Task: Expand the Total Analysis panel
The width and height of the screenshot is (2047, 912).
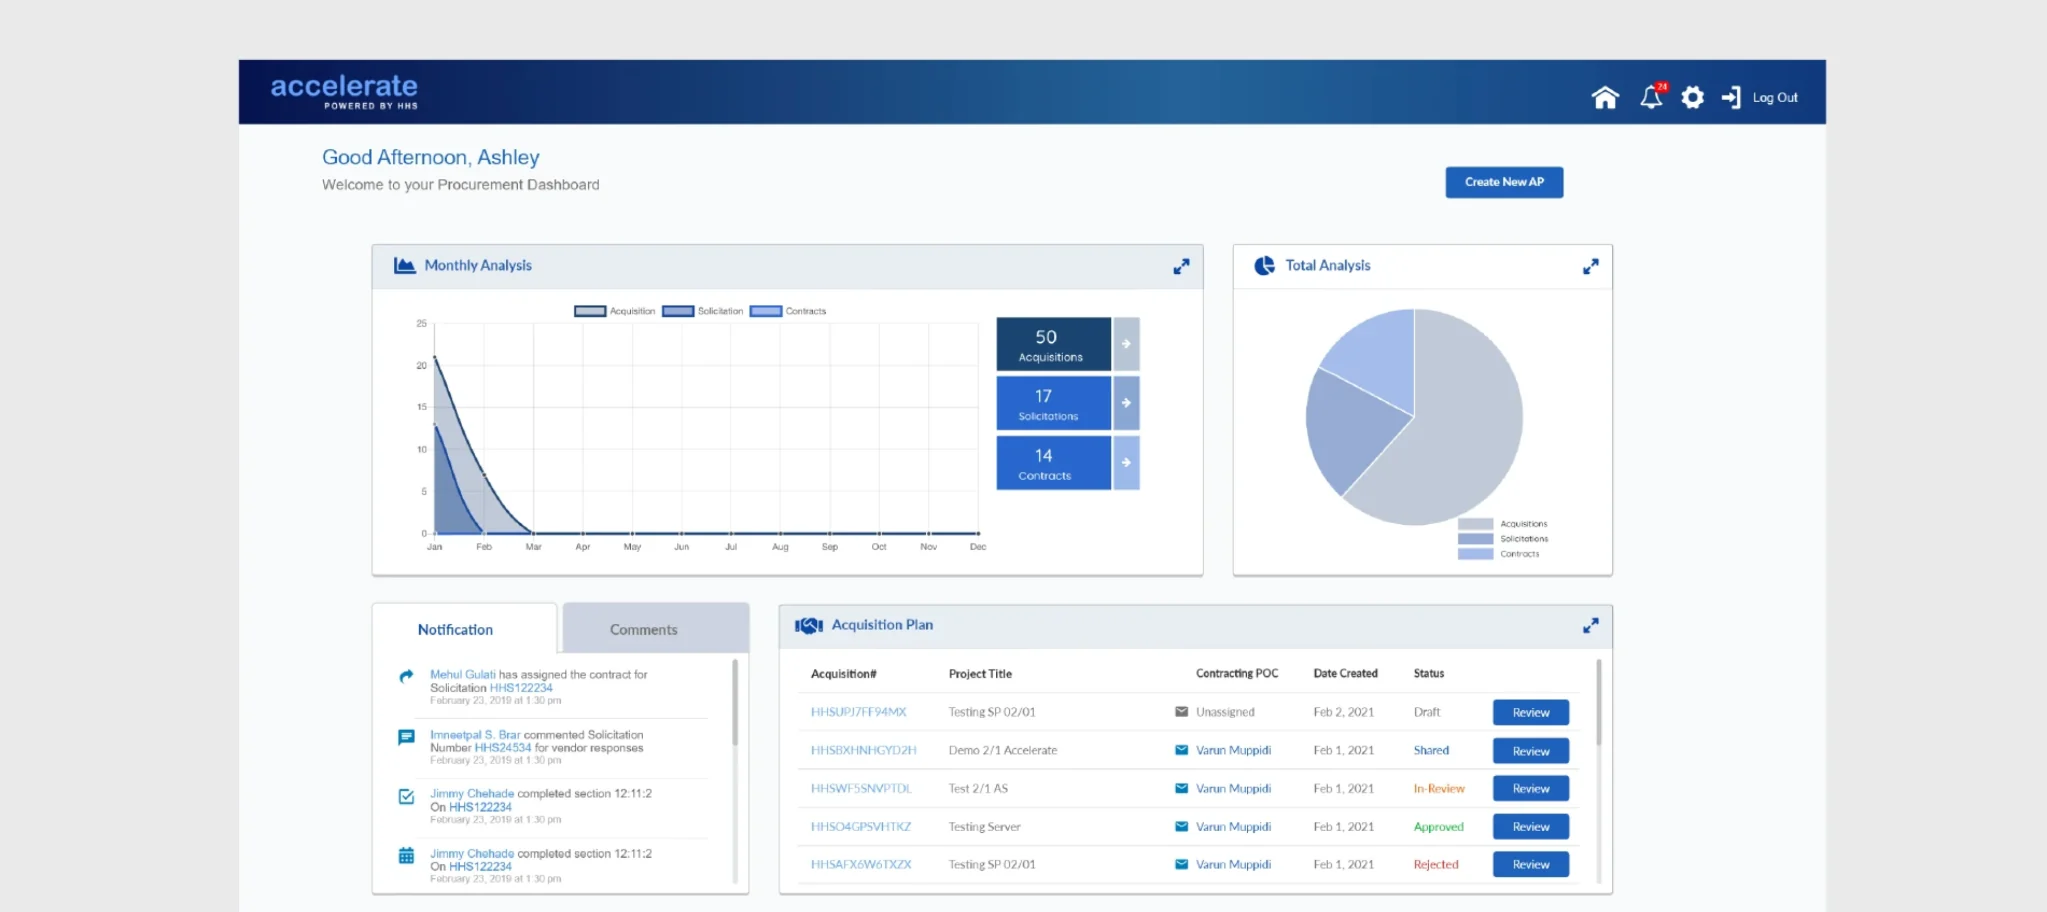Action: tap(1590, 266)
